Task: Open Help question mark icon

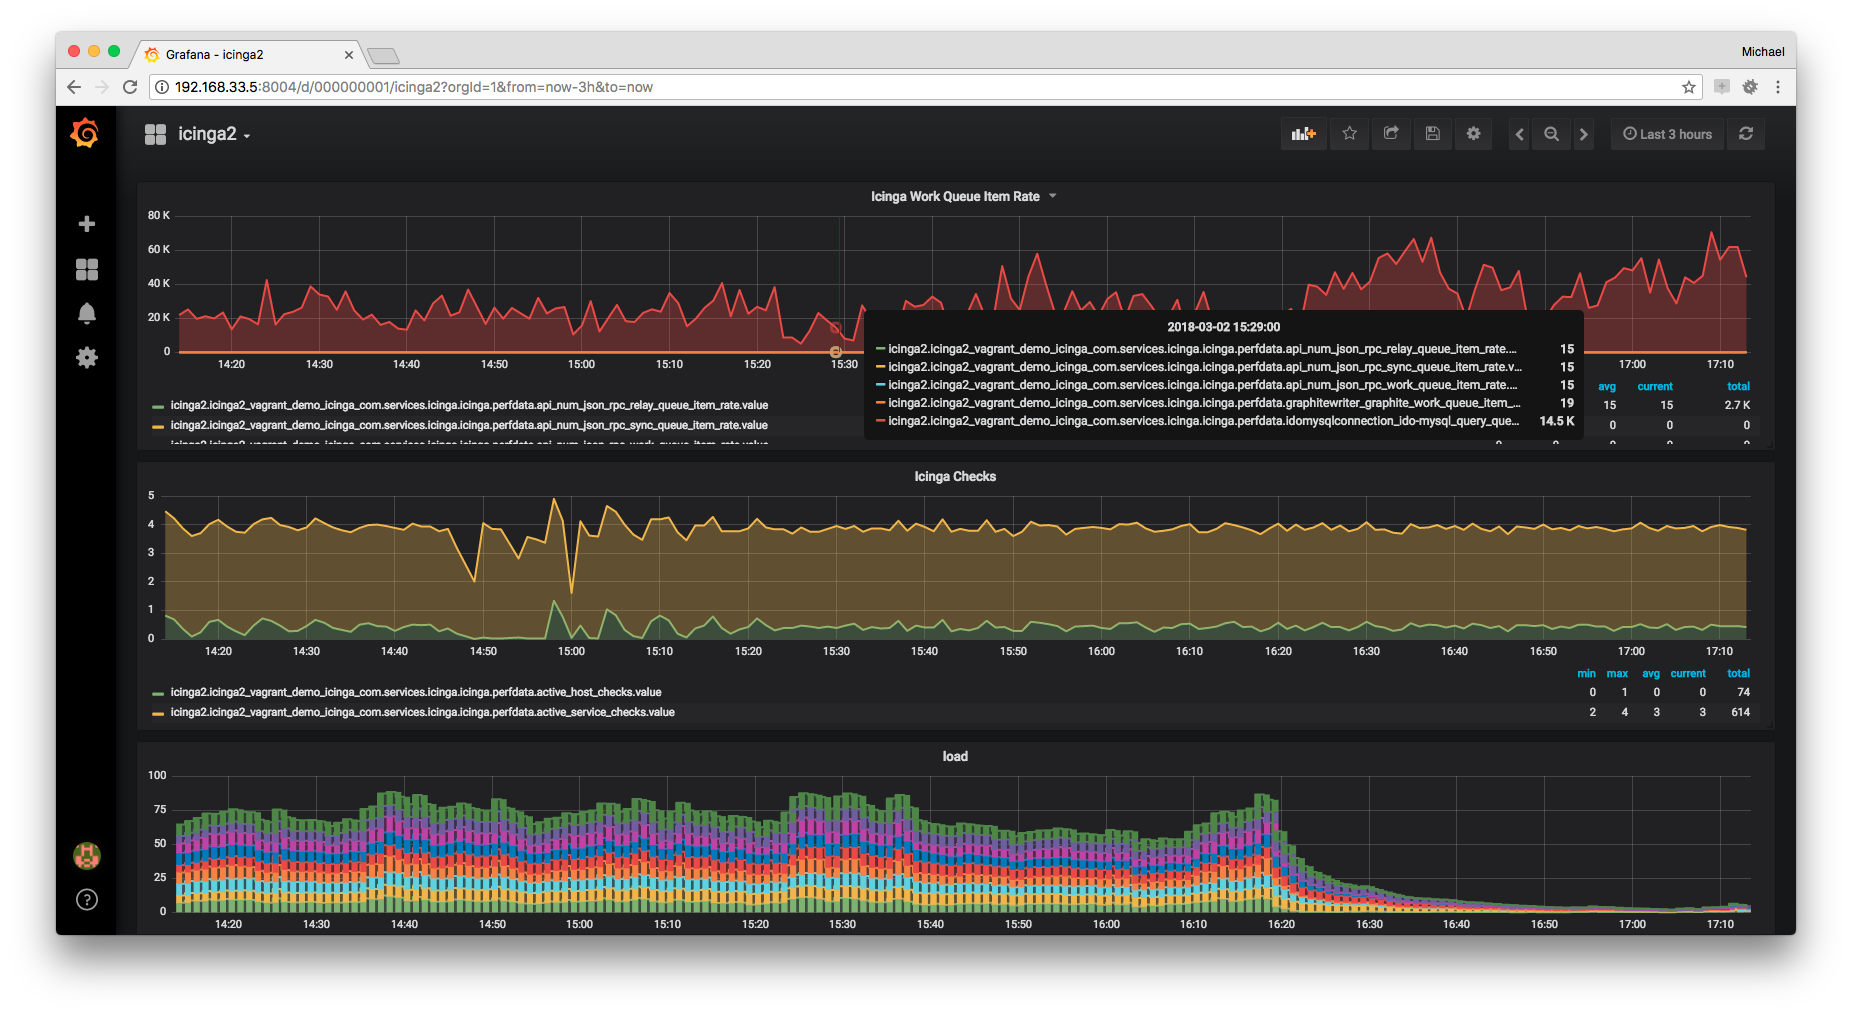Action: [87, 899]
